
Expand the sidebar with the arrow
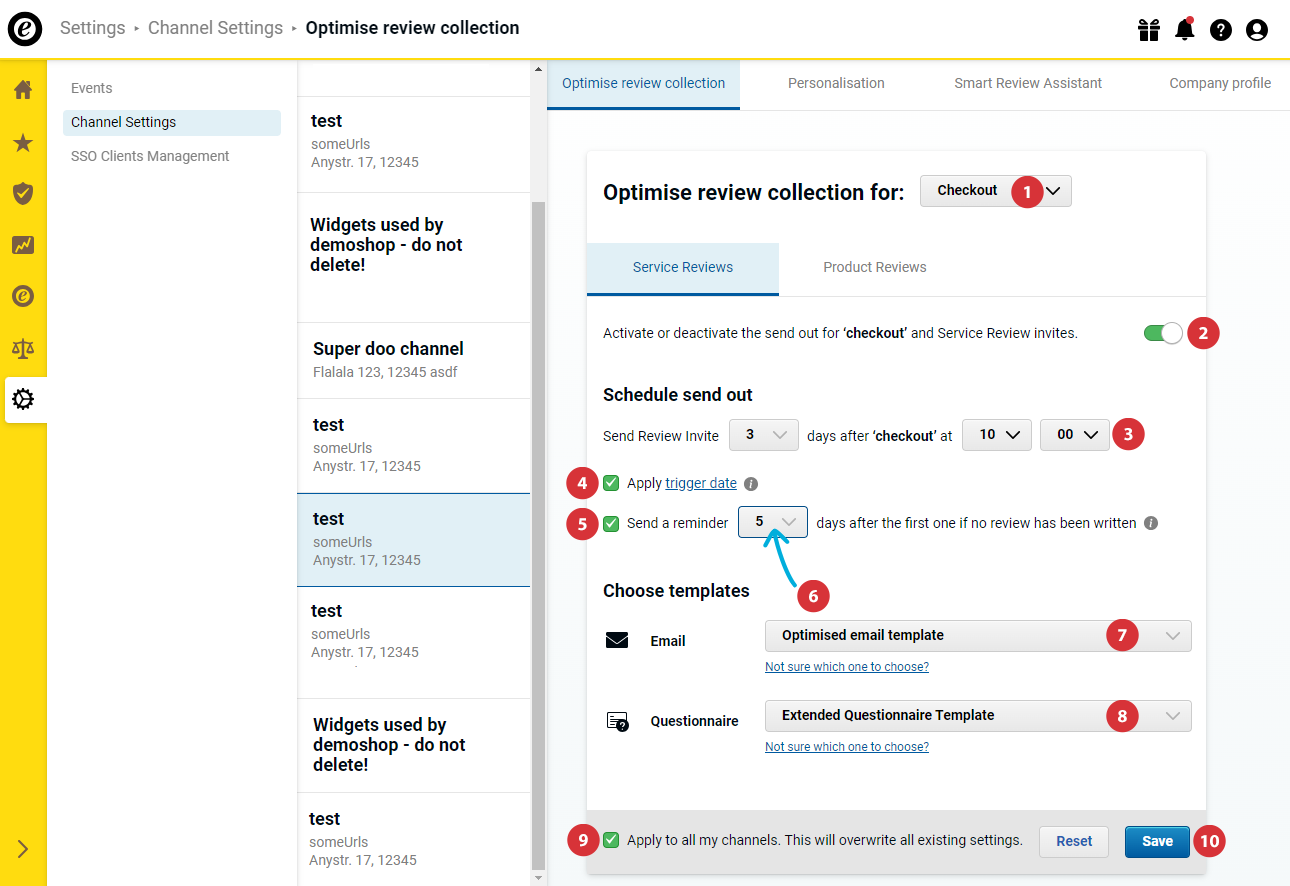point(23,850)
